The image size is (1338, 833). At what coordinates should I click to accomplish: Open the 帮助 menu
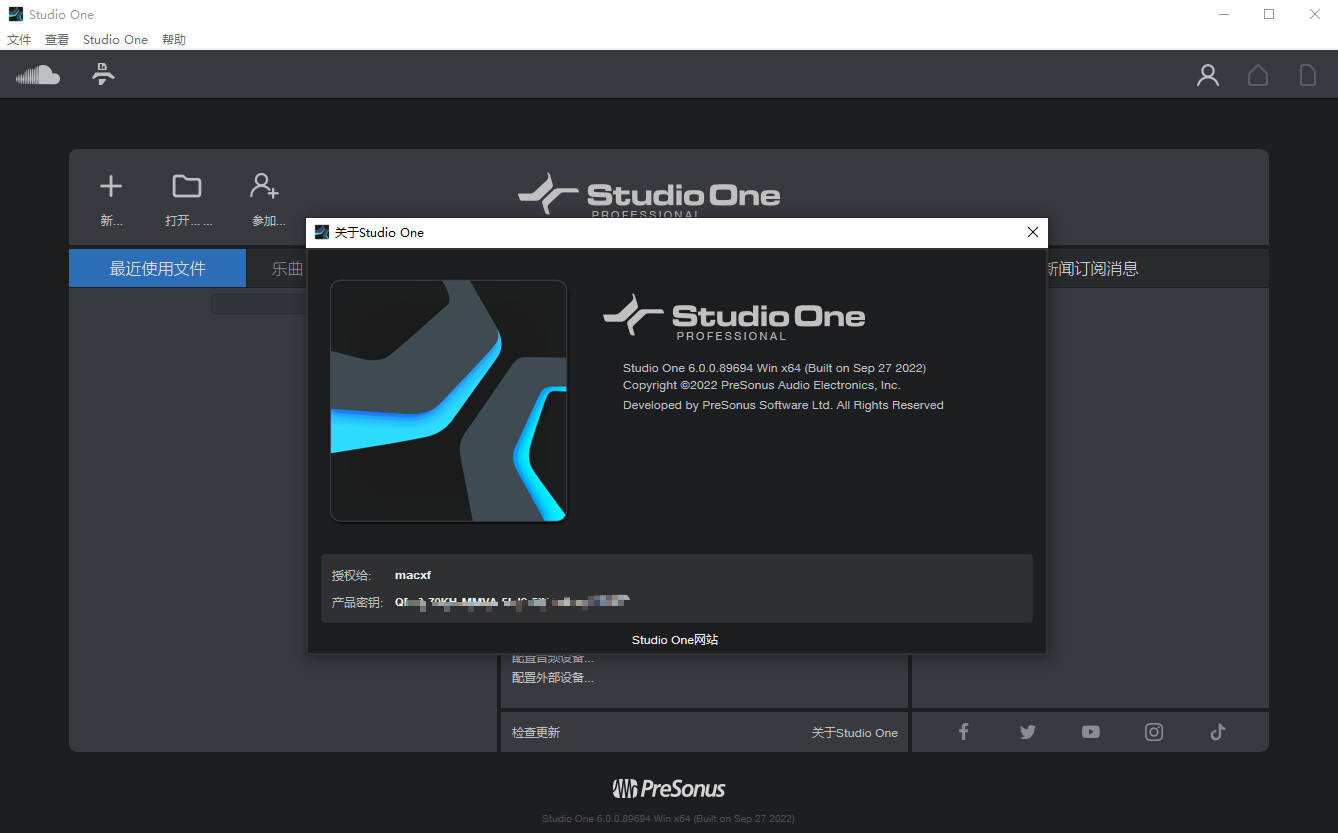click(x=174, y=39)
